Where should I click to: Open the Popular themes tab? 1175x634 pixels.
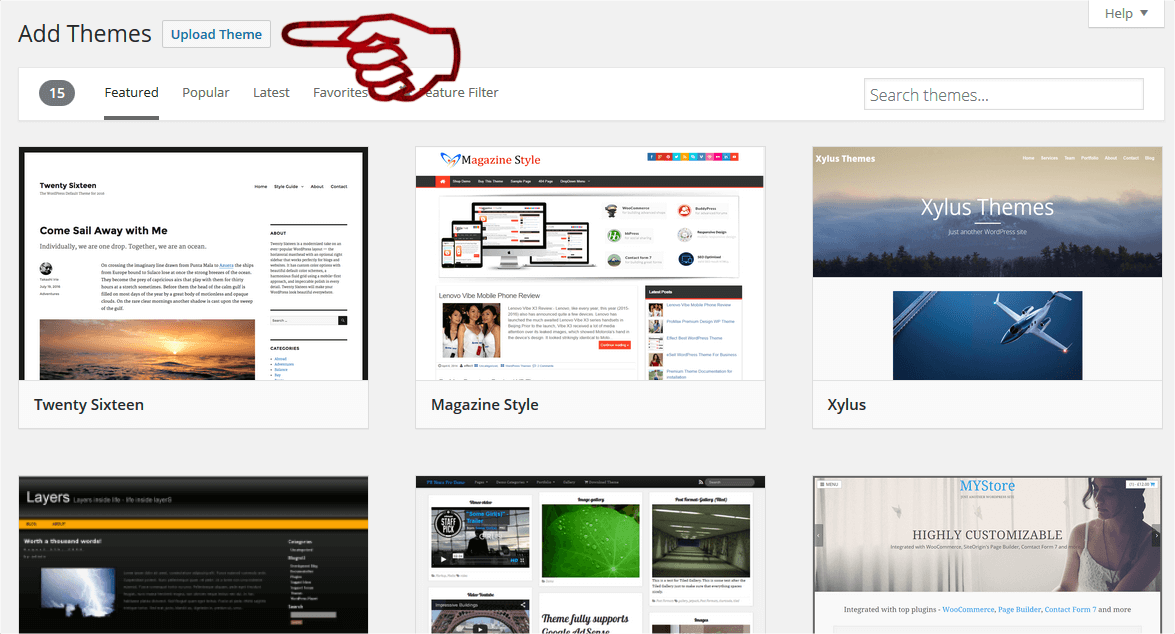(x=205, y=93)
